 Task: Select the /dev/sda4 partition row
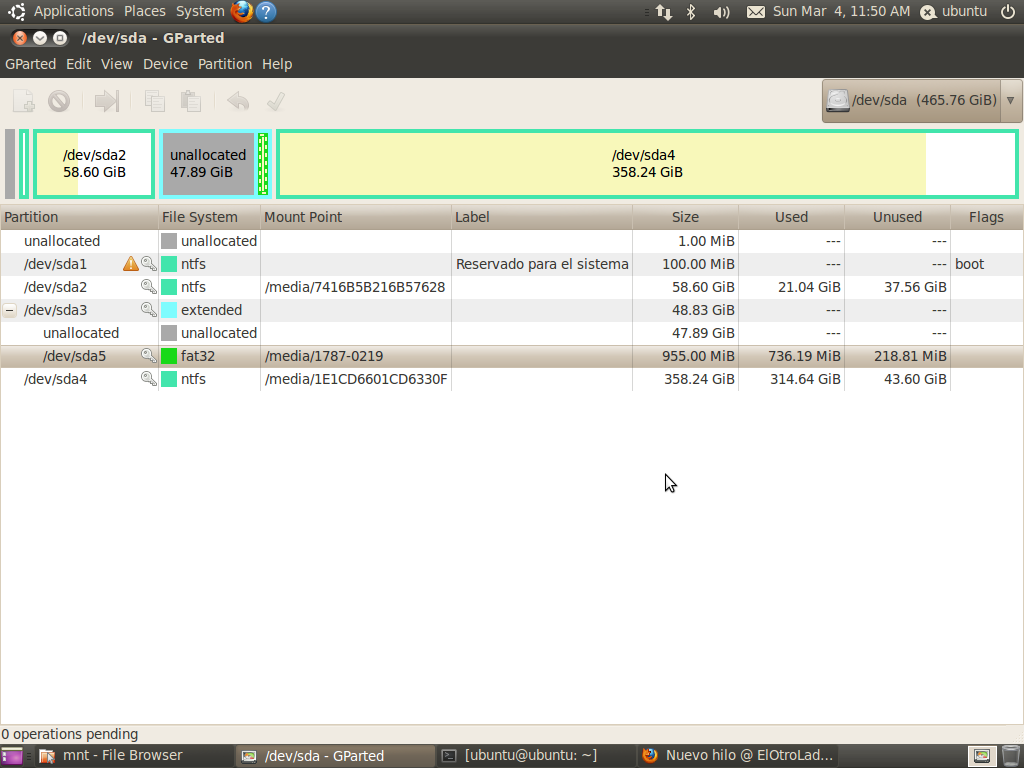point(511,379)
